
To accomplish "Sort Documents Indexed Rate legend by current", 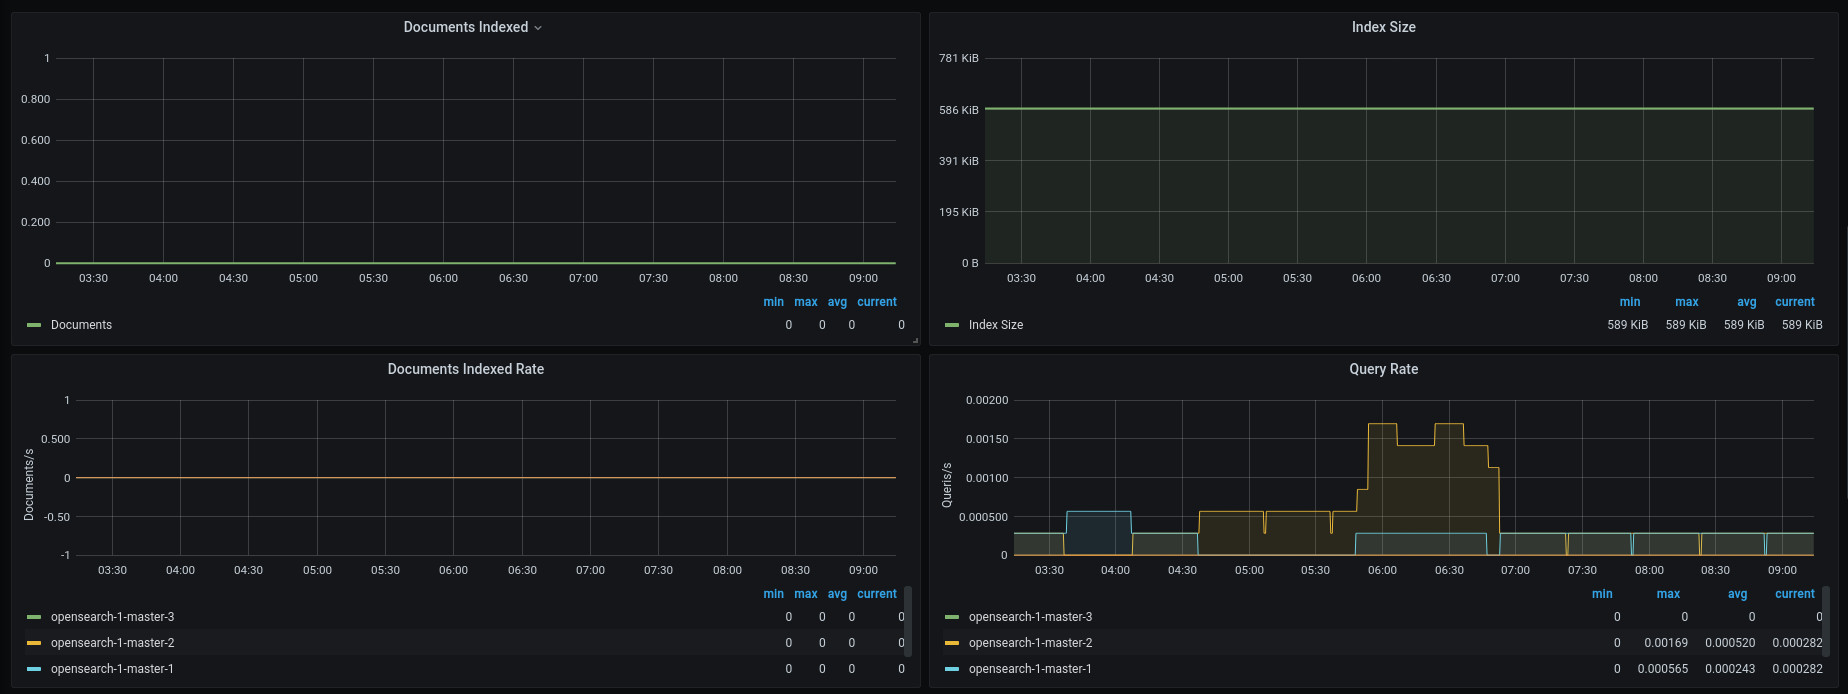I will (877, 594).
